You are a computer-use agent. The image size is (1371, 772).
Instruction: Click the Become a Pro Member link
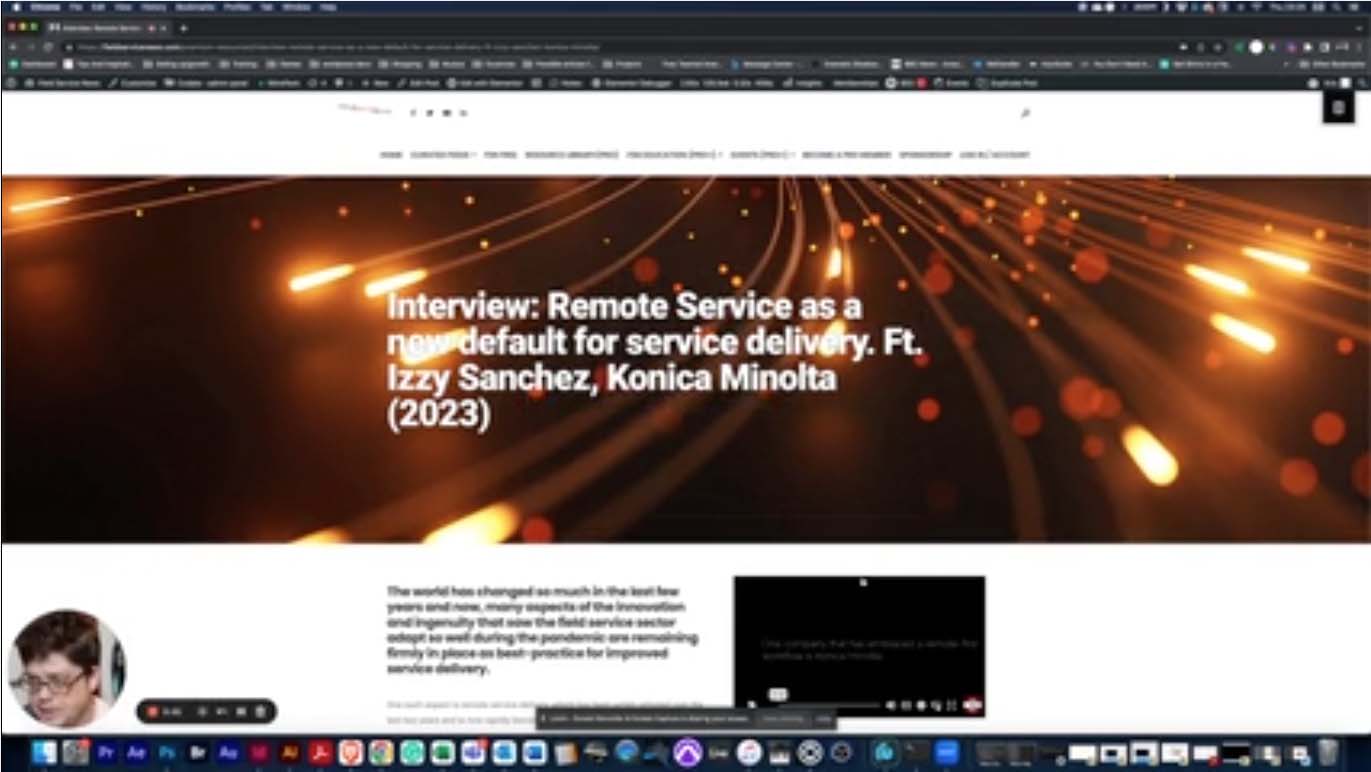tap(845, 155)
